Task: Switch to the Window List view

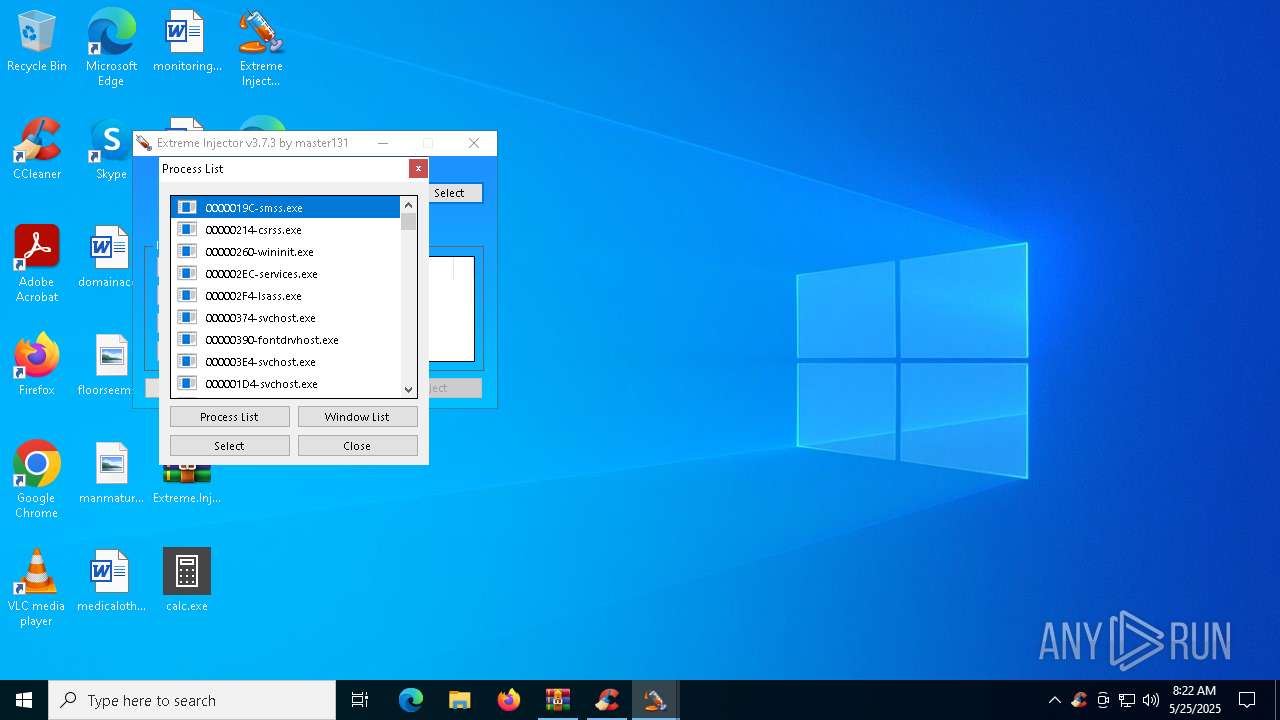Action: tap(358, 417)
